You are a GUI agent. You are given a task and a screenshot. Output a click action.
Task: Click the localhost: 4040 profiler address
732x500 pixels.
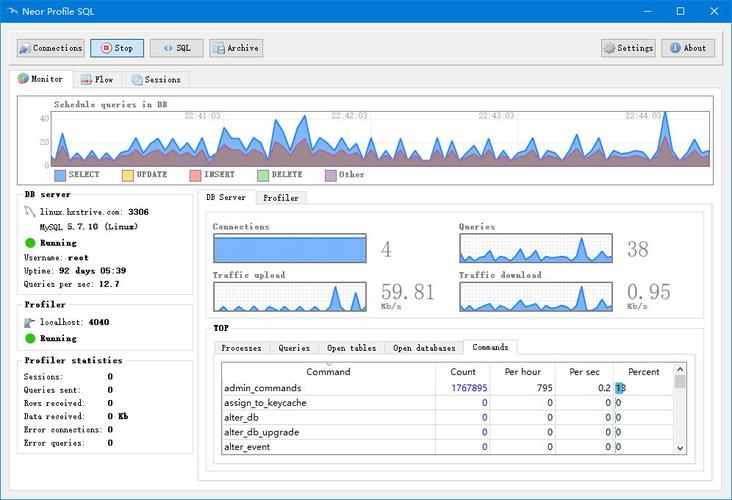[x=75, y=322]
